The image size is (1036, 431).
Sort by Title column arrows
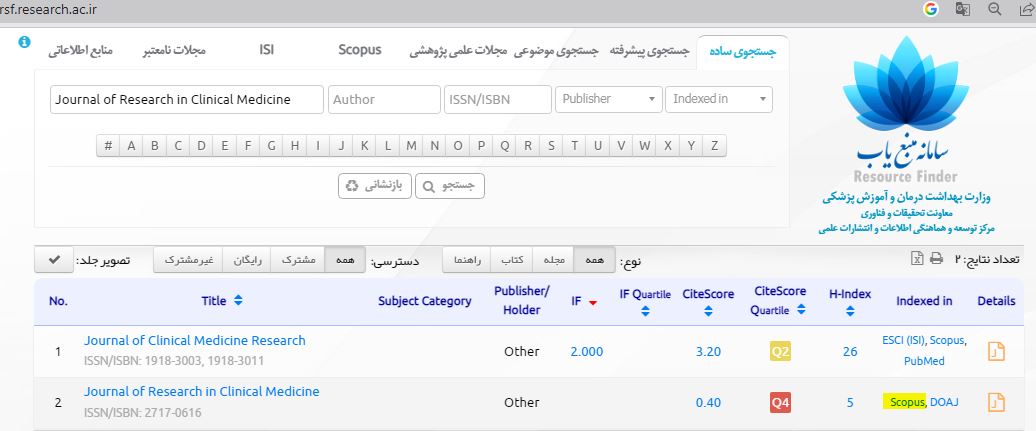point(238,300)
